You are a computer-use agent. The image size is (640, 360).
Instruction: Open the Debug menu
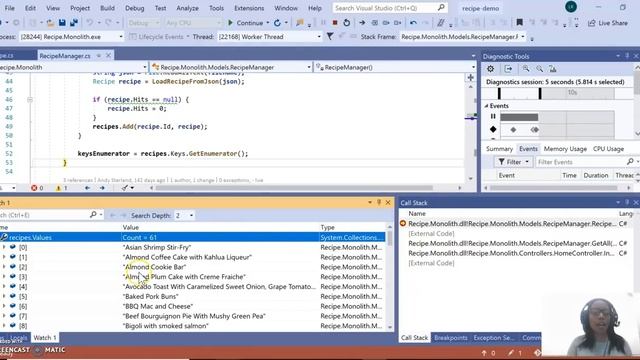click(134, 8)
